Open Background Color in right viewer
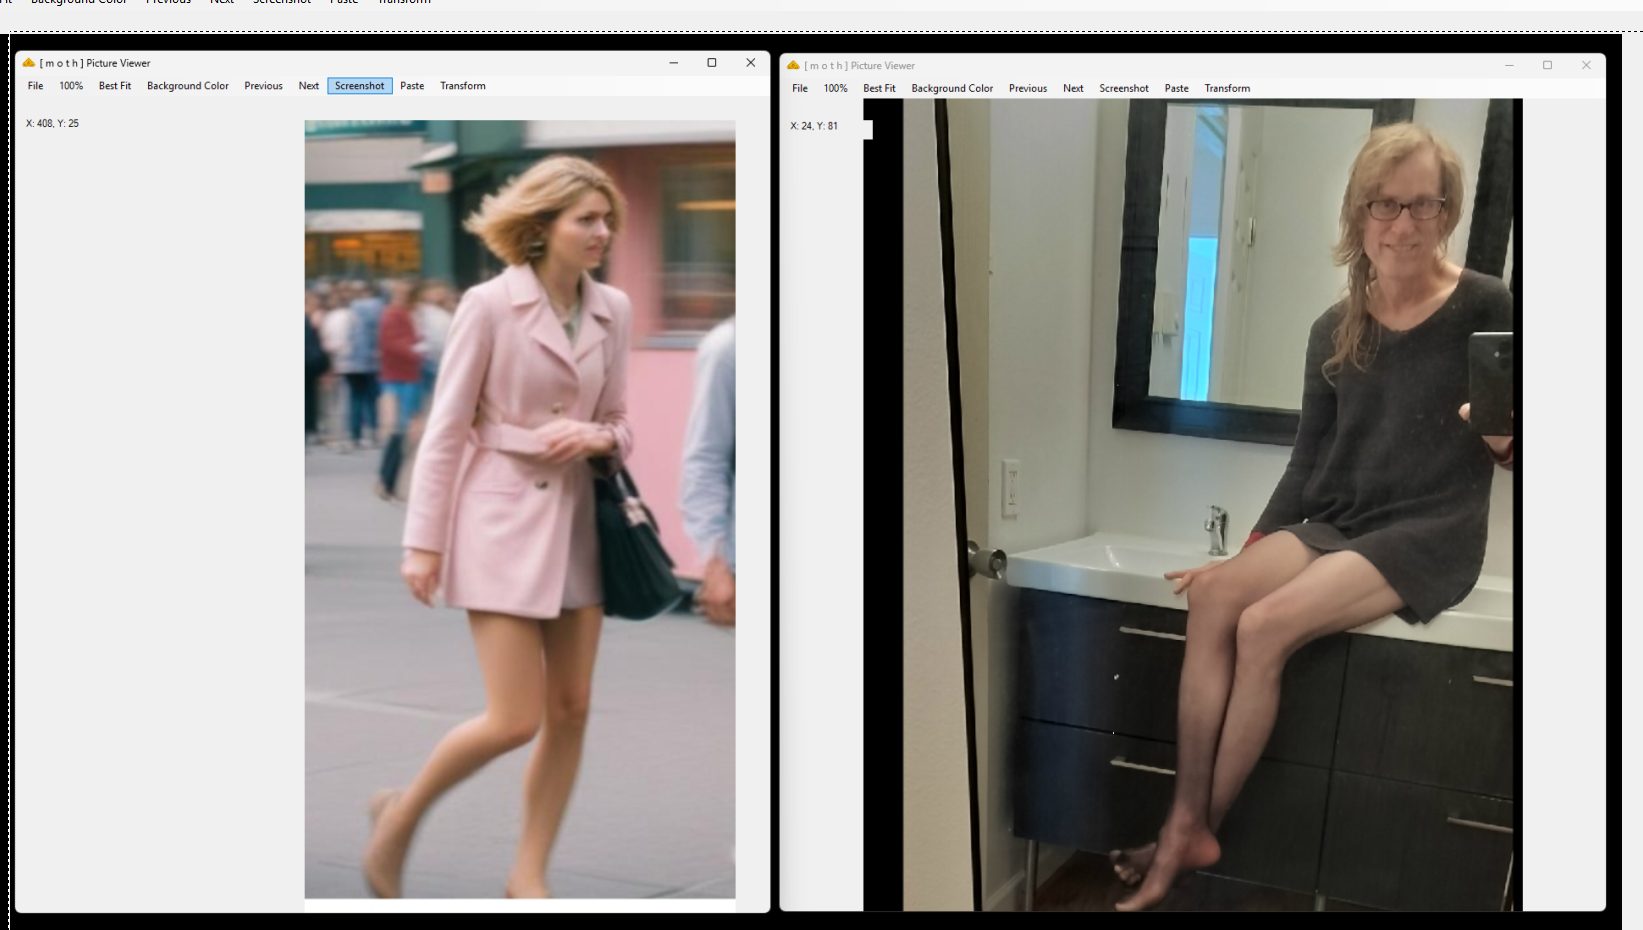 point(952,89)
